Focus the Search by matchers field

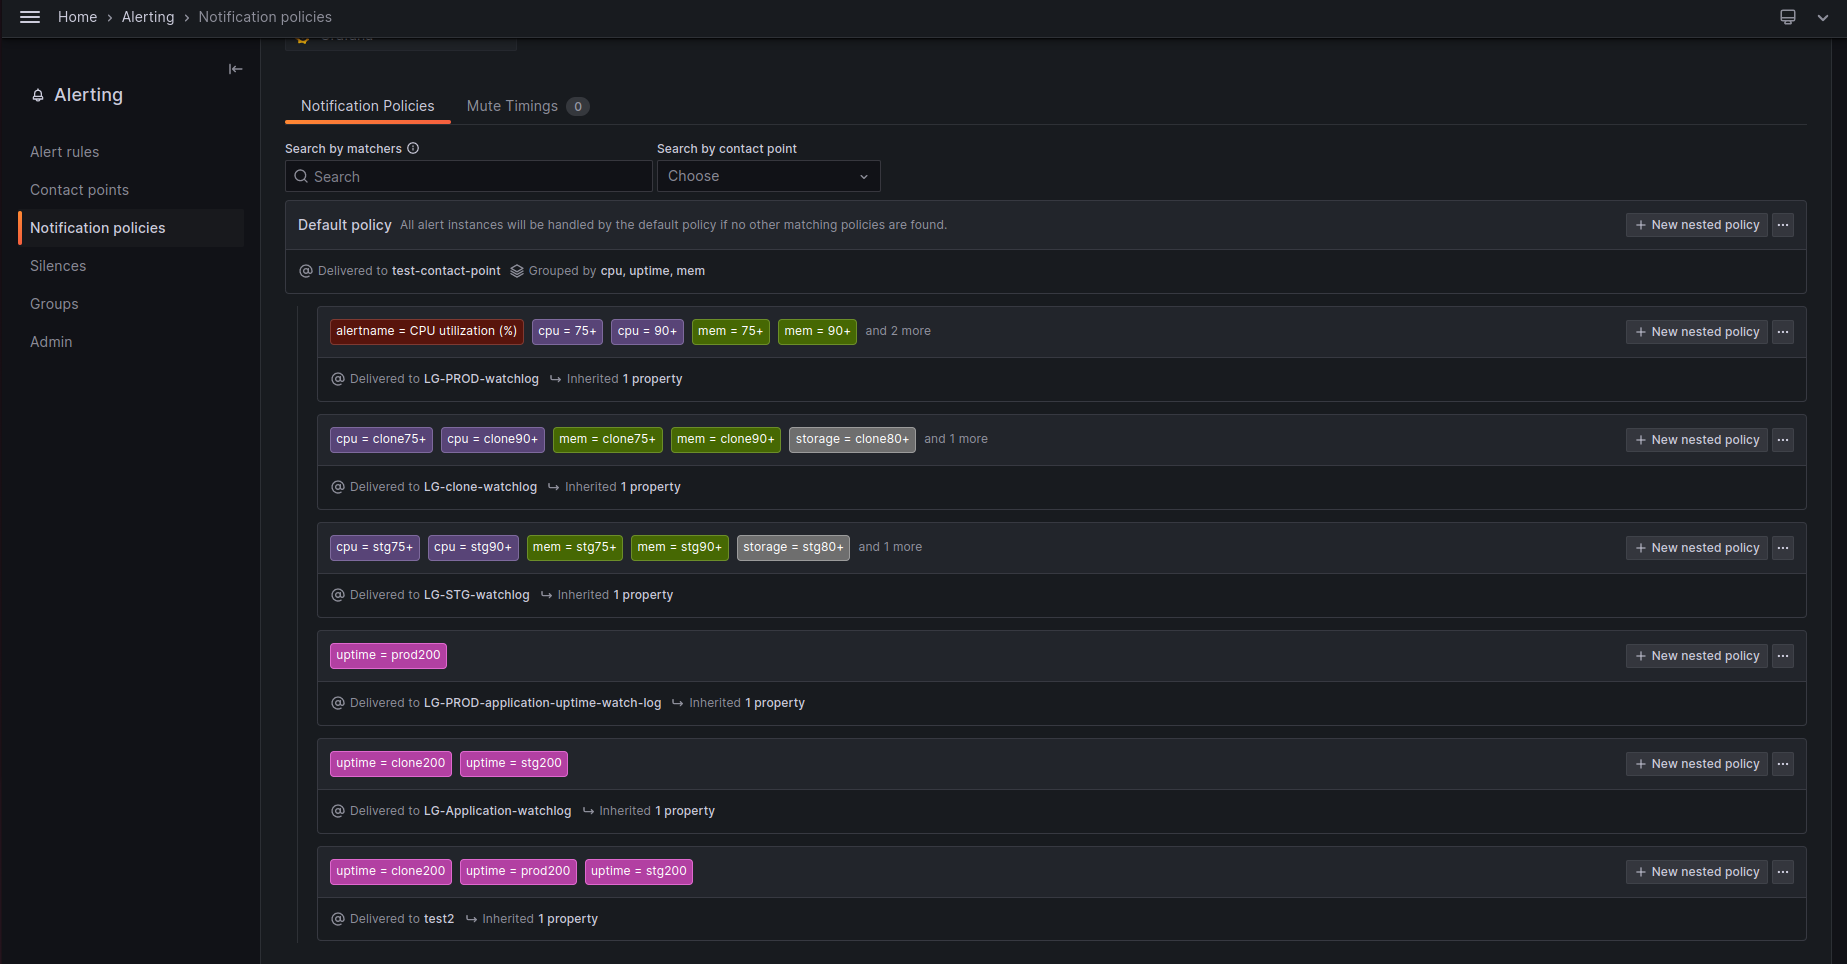469,176
